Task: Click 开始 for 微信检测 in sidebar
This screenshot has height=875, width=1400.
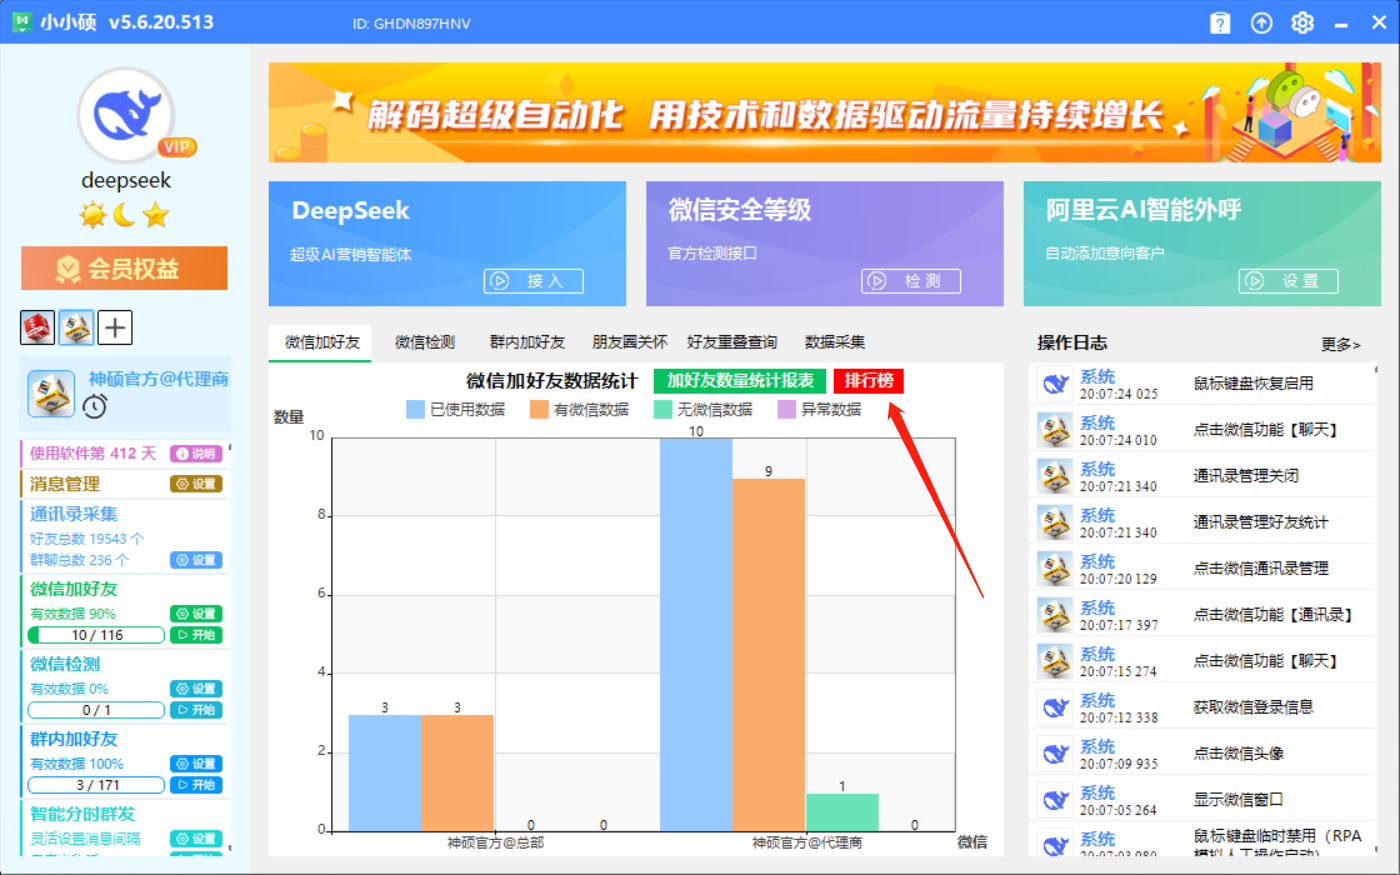Action: click(x=196, y=710)
